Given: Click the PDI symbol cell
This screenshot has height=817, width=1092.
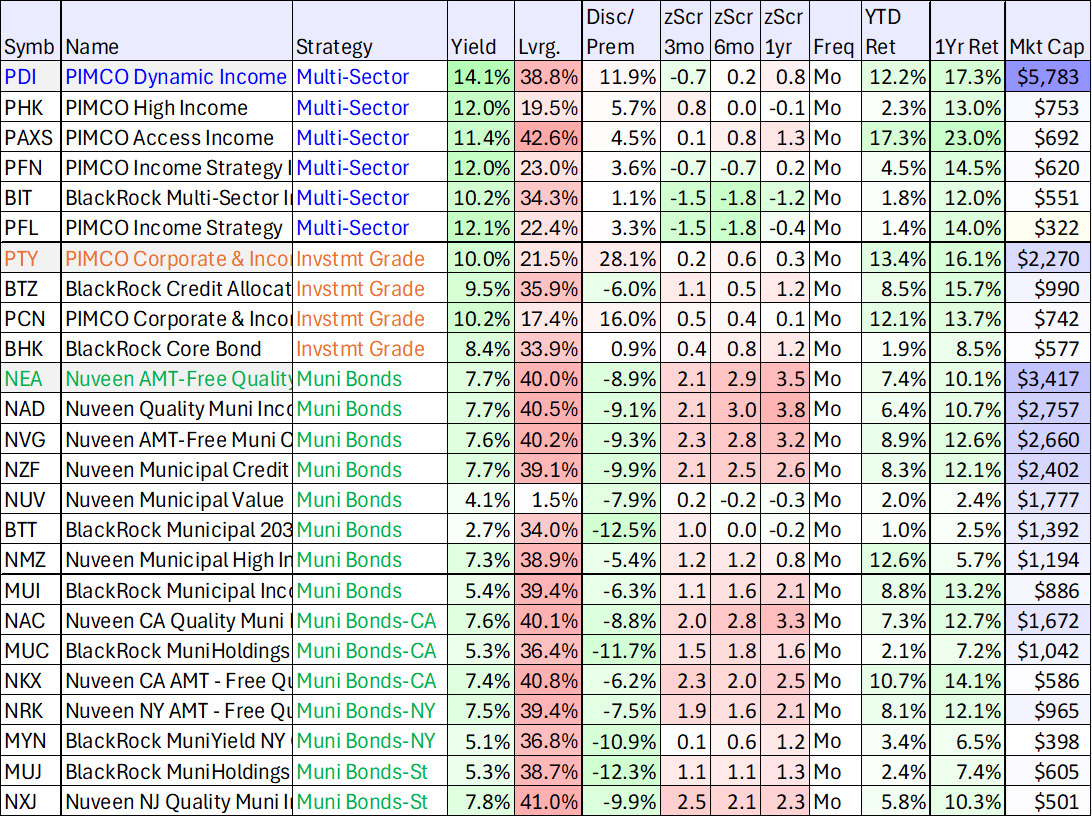Looking at the screenshot, I should tap(31, 77).
